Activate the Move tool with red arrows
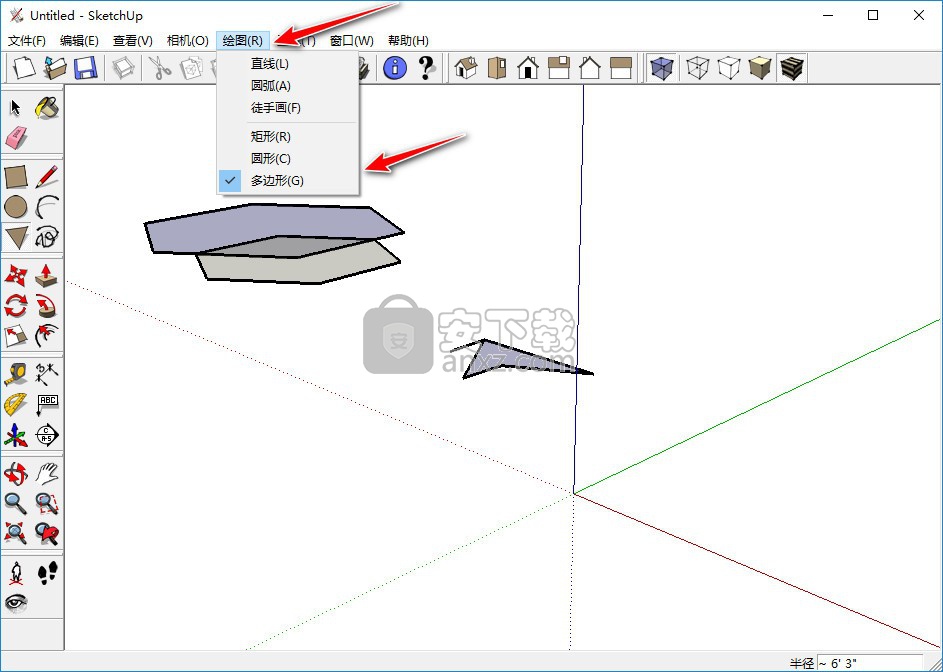Image resolution: width=943 pixels, height=672 pixels. [x=16, y=276]
